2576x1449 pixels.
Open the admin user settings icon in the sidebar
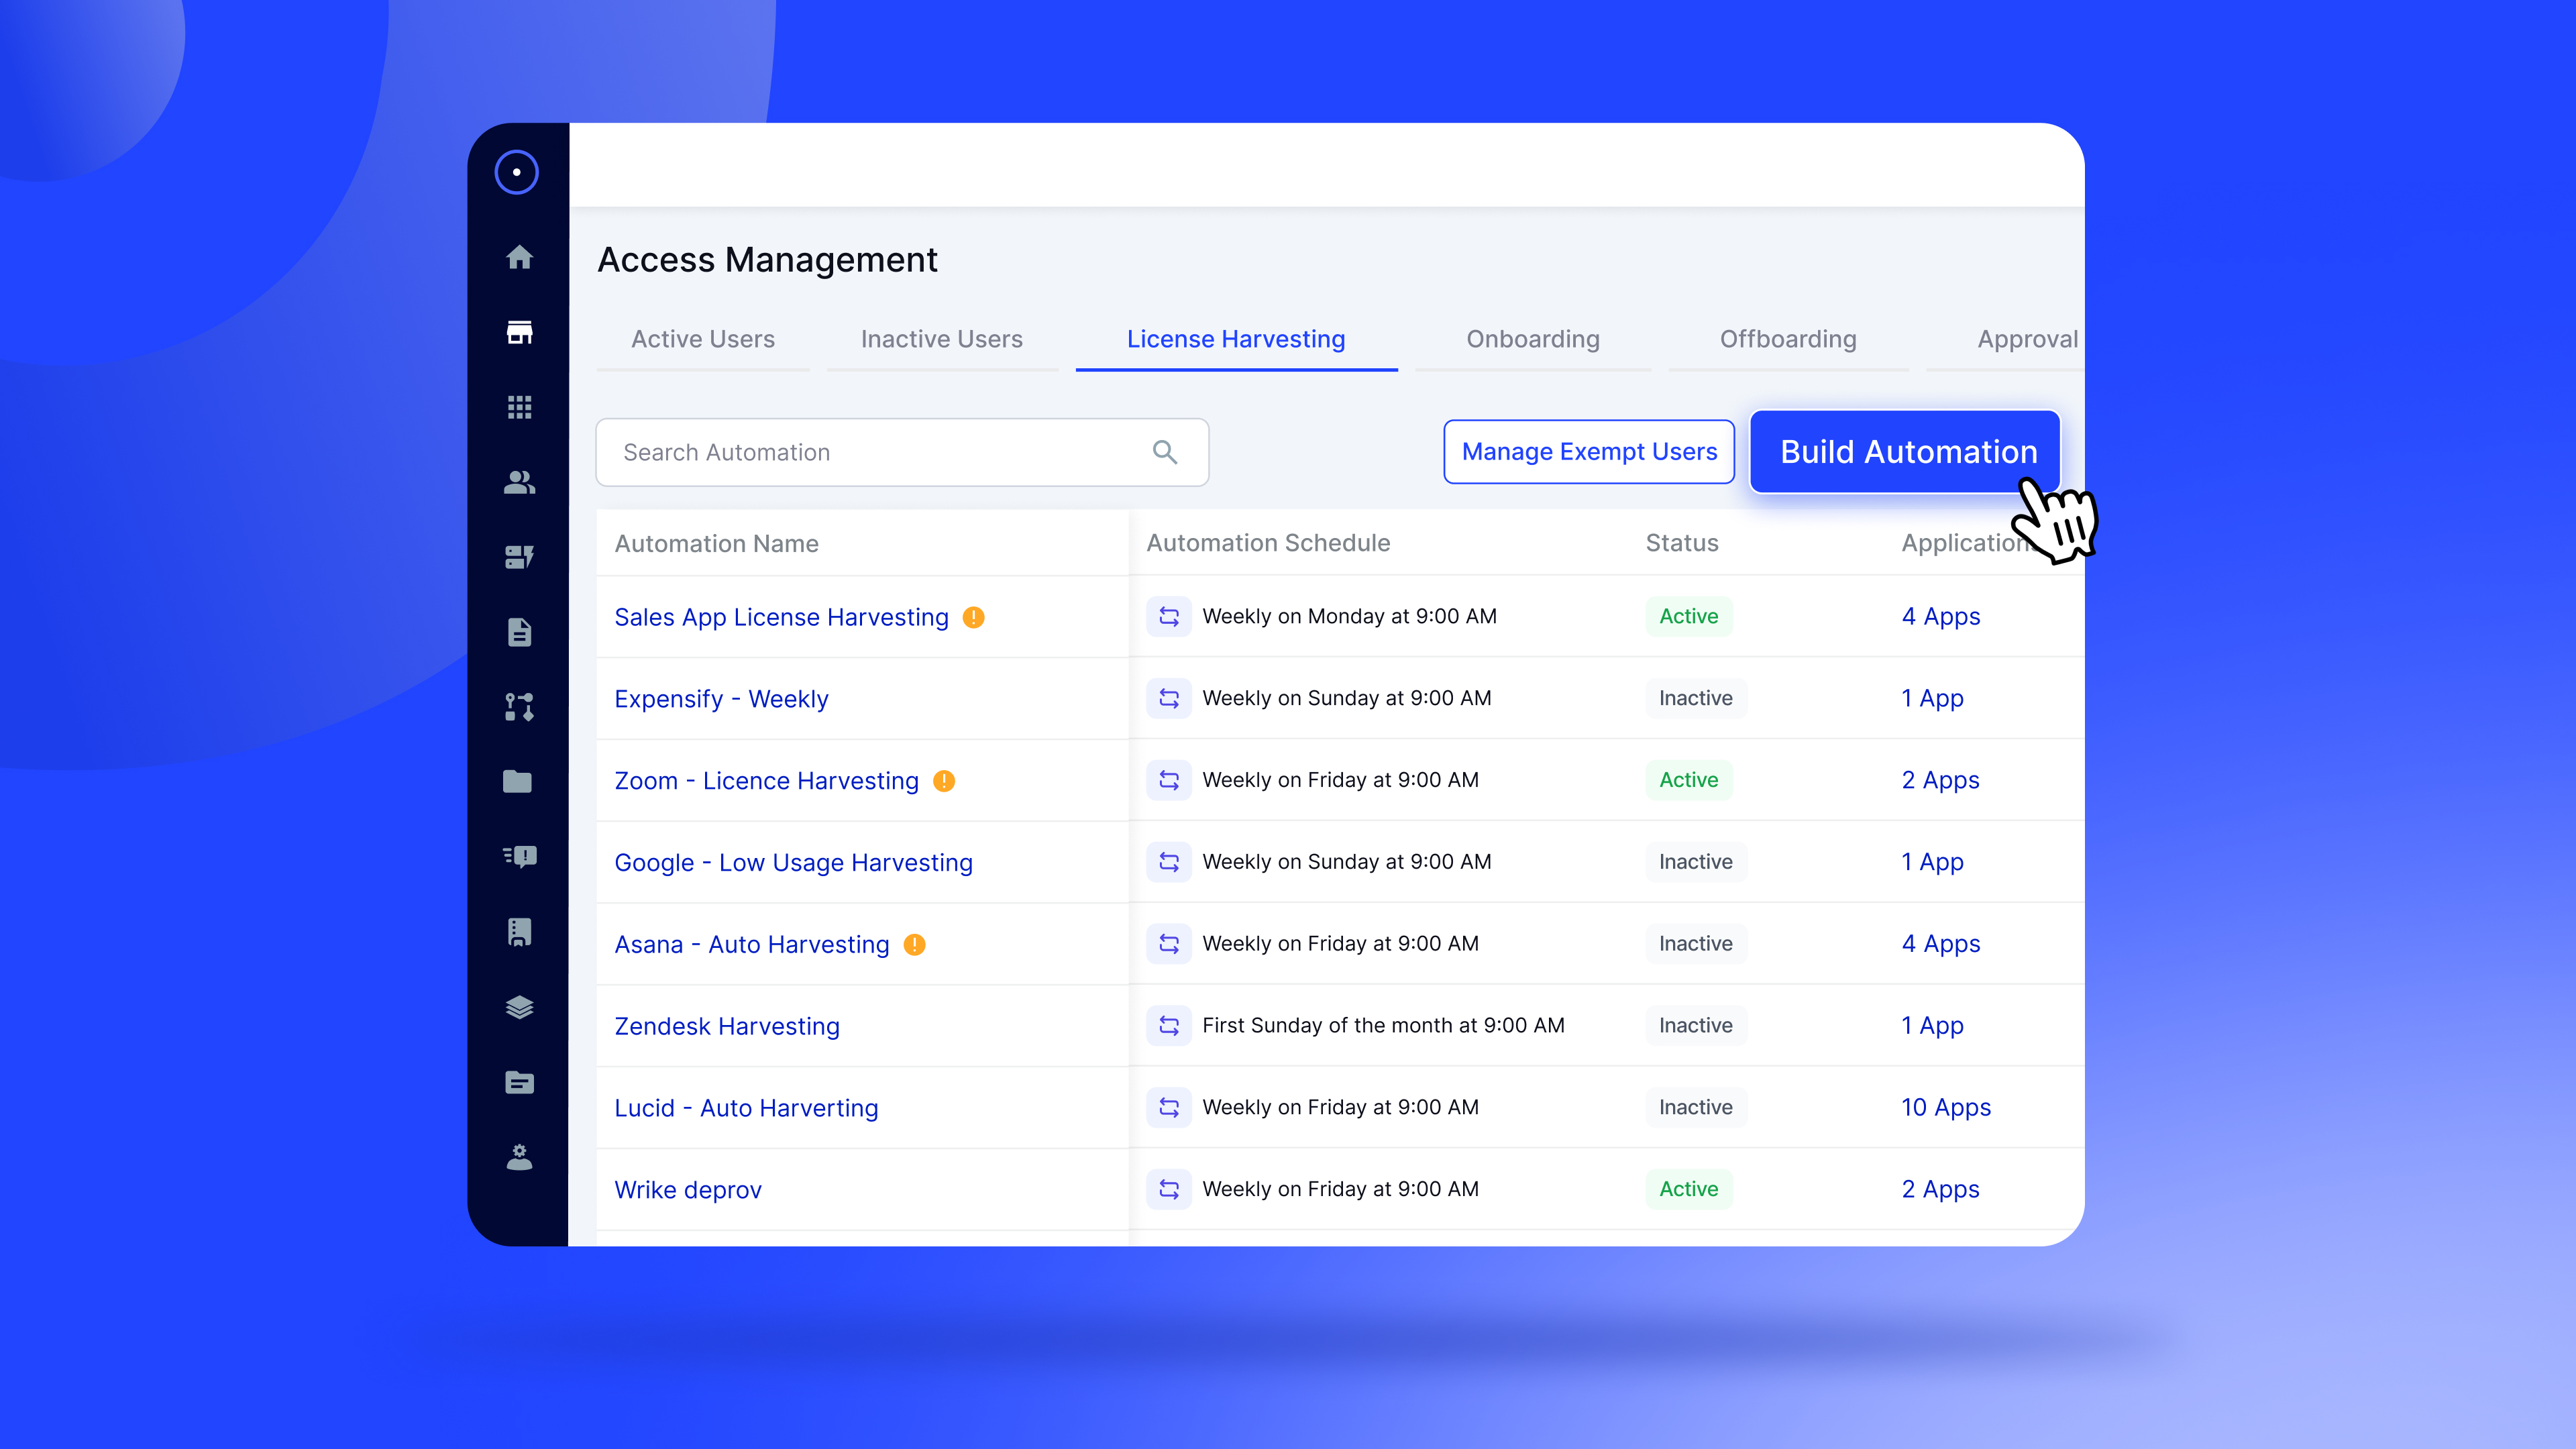pyautogui.click(x=519, y=1157)
